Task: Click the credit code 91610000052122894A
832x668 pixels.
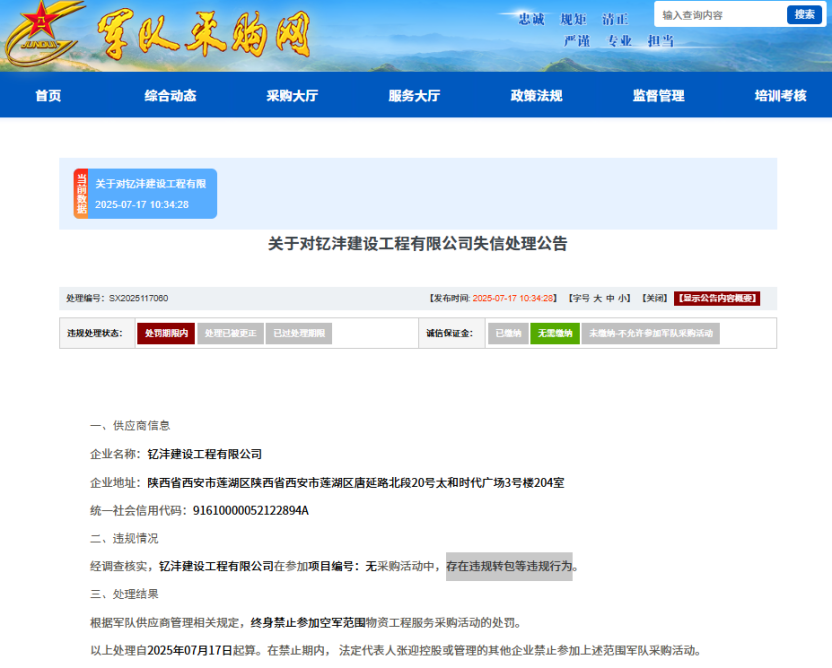Action: point(250,510)
